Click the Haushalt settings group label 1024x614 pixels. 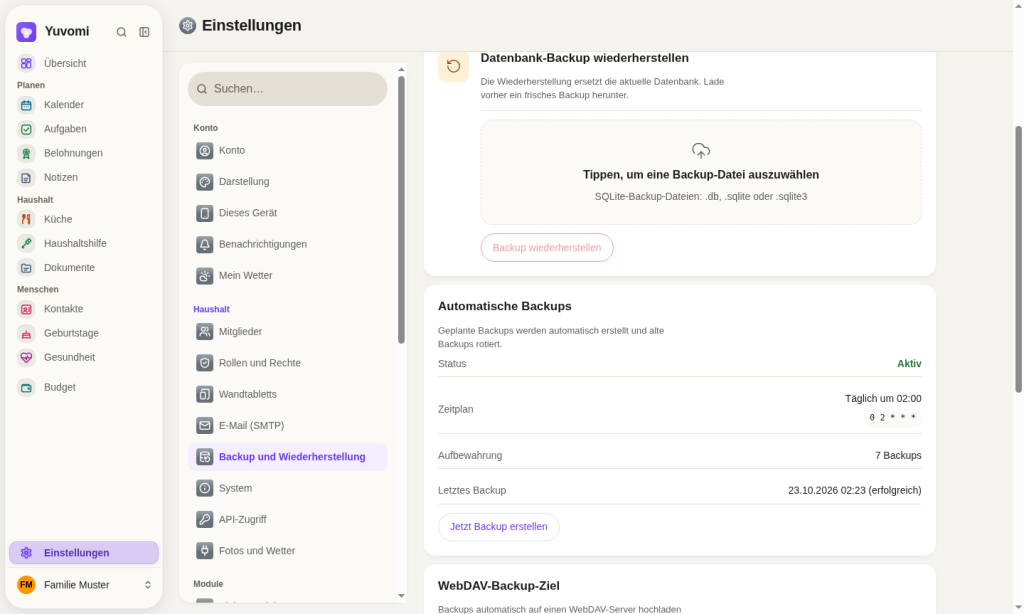211,309
